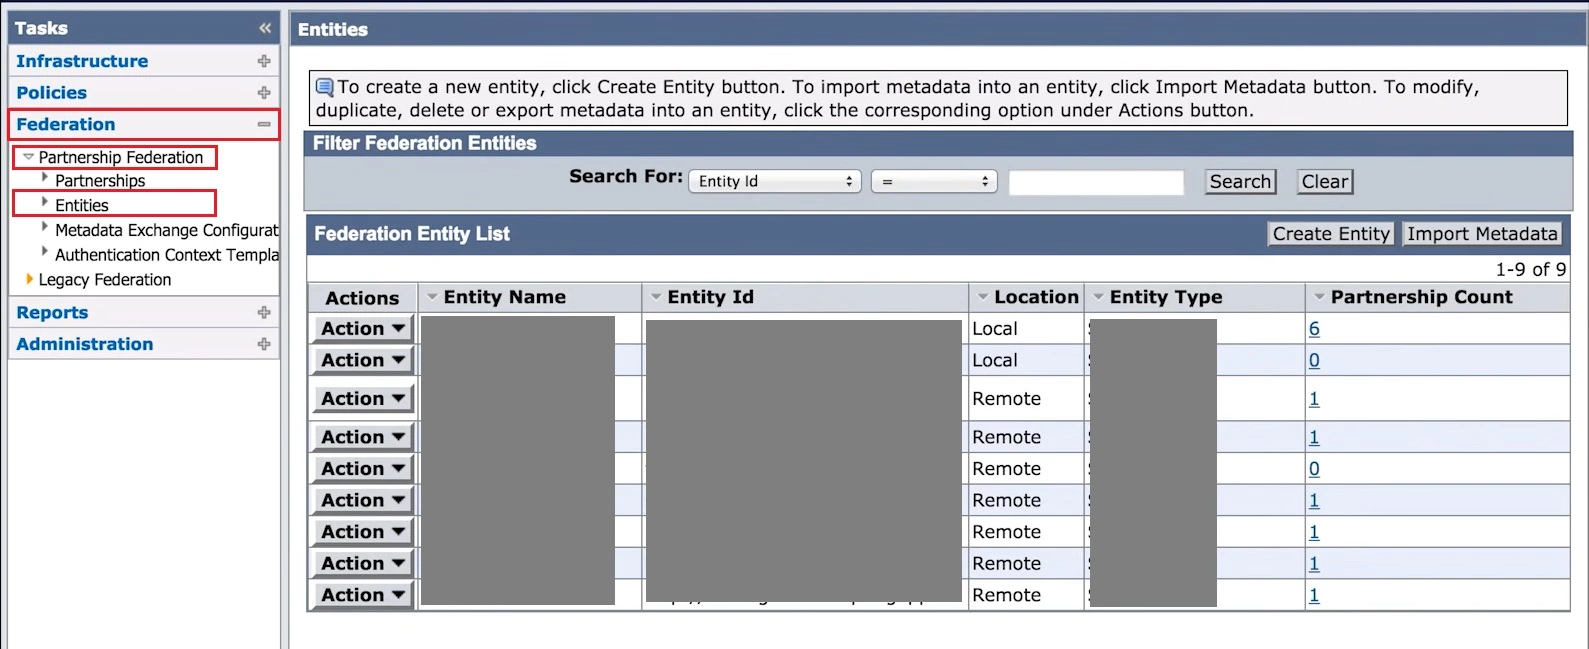The height and width of the screenshot is (649, 1589).
Task: Open the Infrastructure menu
Action: click(x=82, y=61)
